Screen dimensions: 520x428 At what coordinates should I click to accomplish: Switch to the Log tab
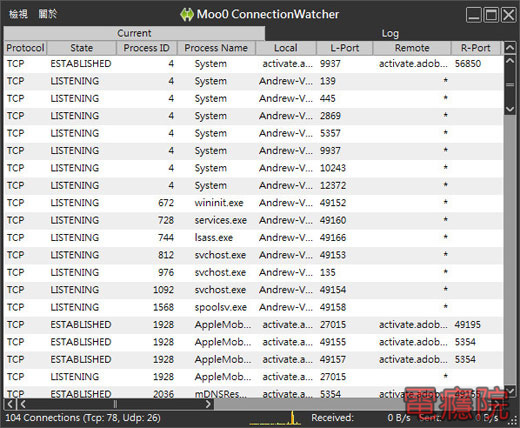point(390,33)
